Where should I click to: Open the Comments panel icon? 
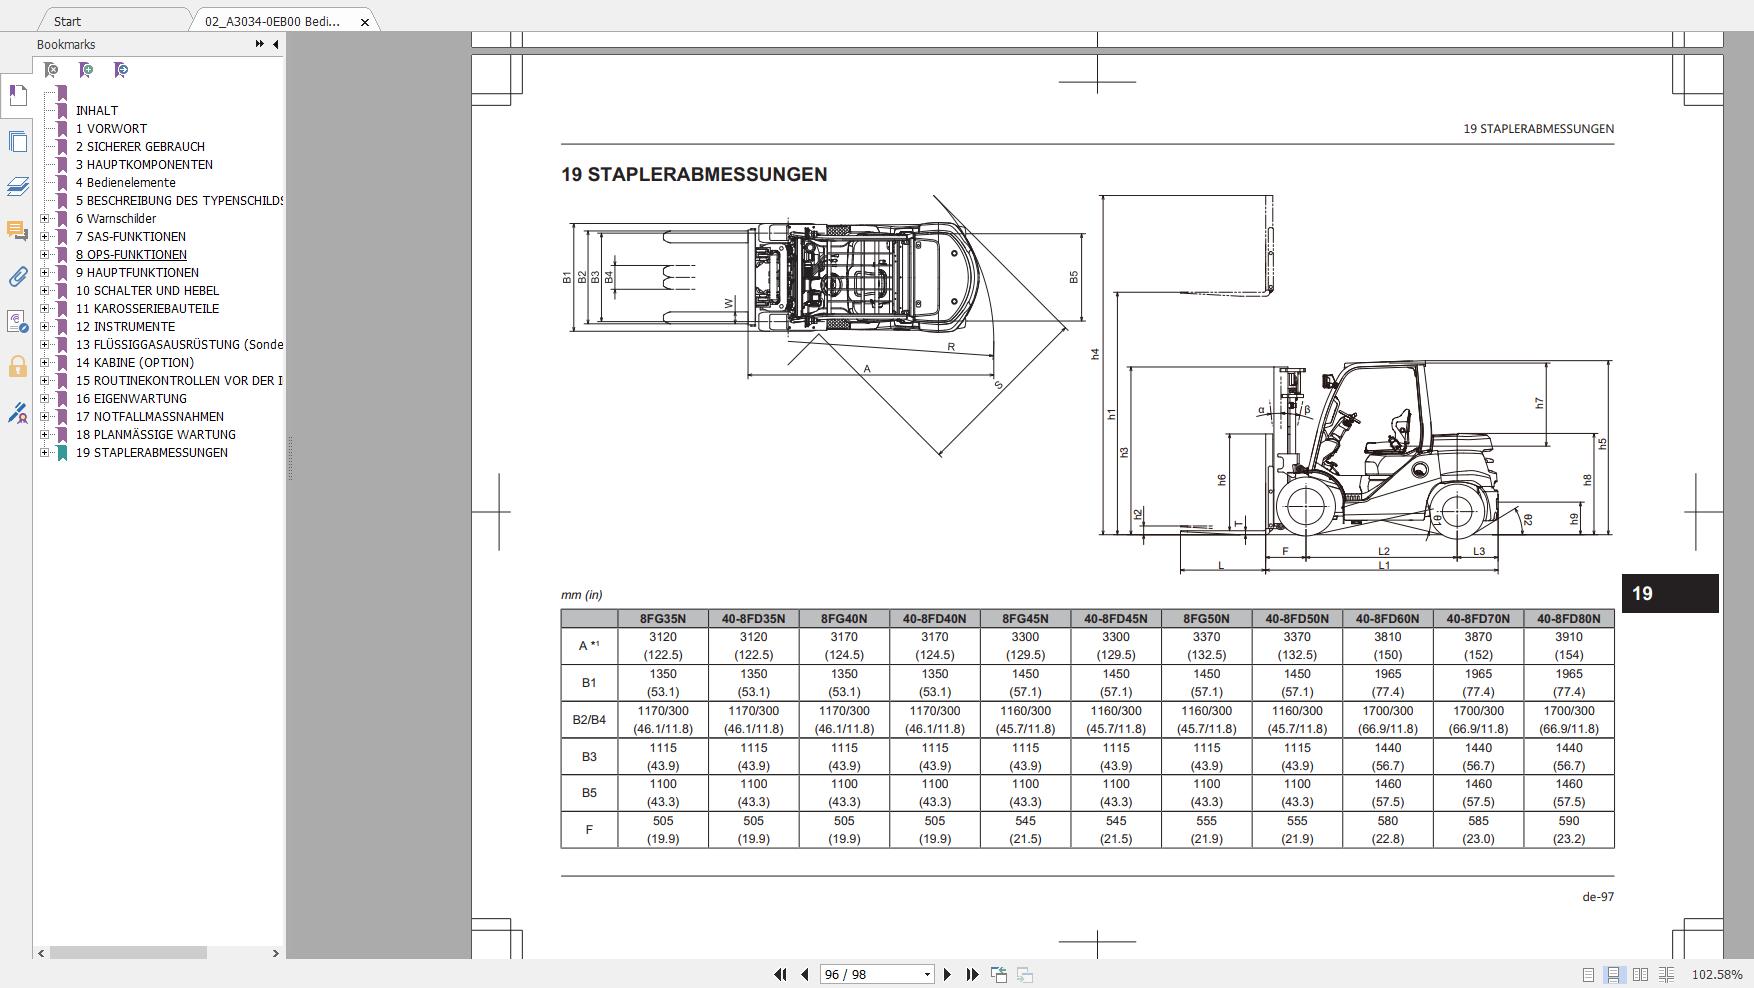click(17, 231)
